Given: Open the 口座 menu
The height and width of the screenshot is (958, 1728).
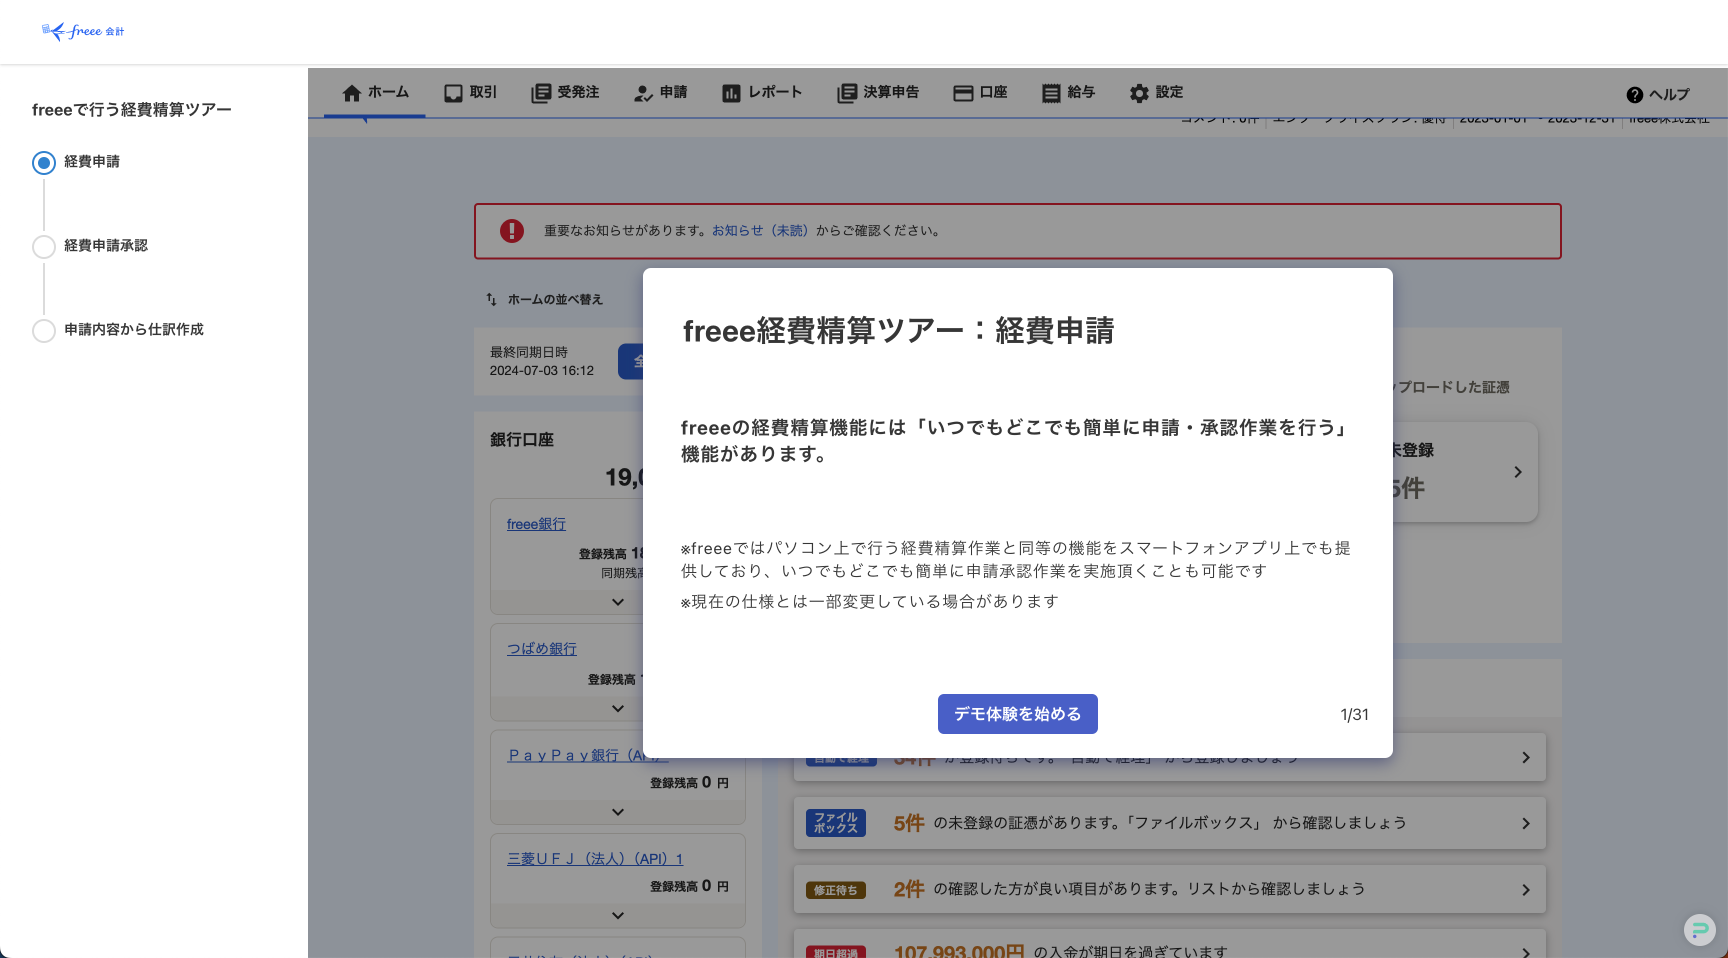Looking at the screenshot, I should click(980, 93).
